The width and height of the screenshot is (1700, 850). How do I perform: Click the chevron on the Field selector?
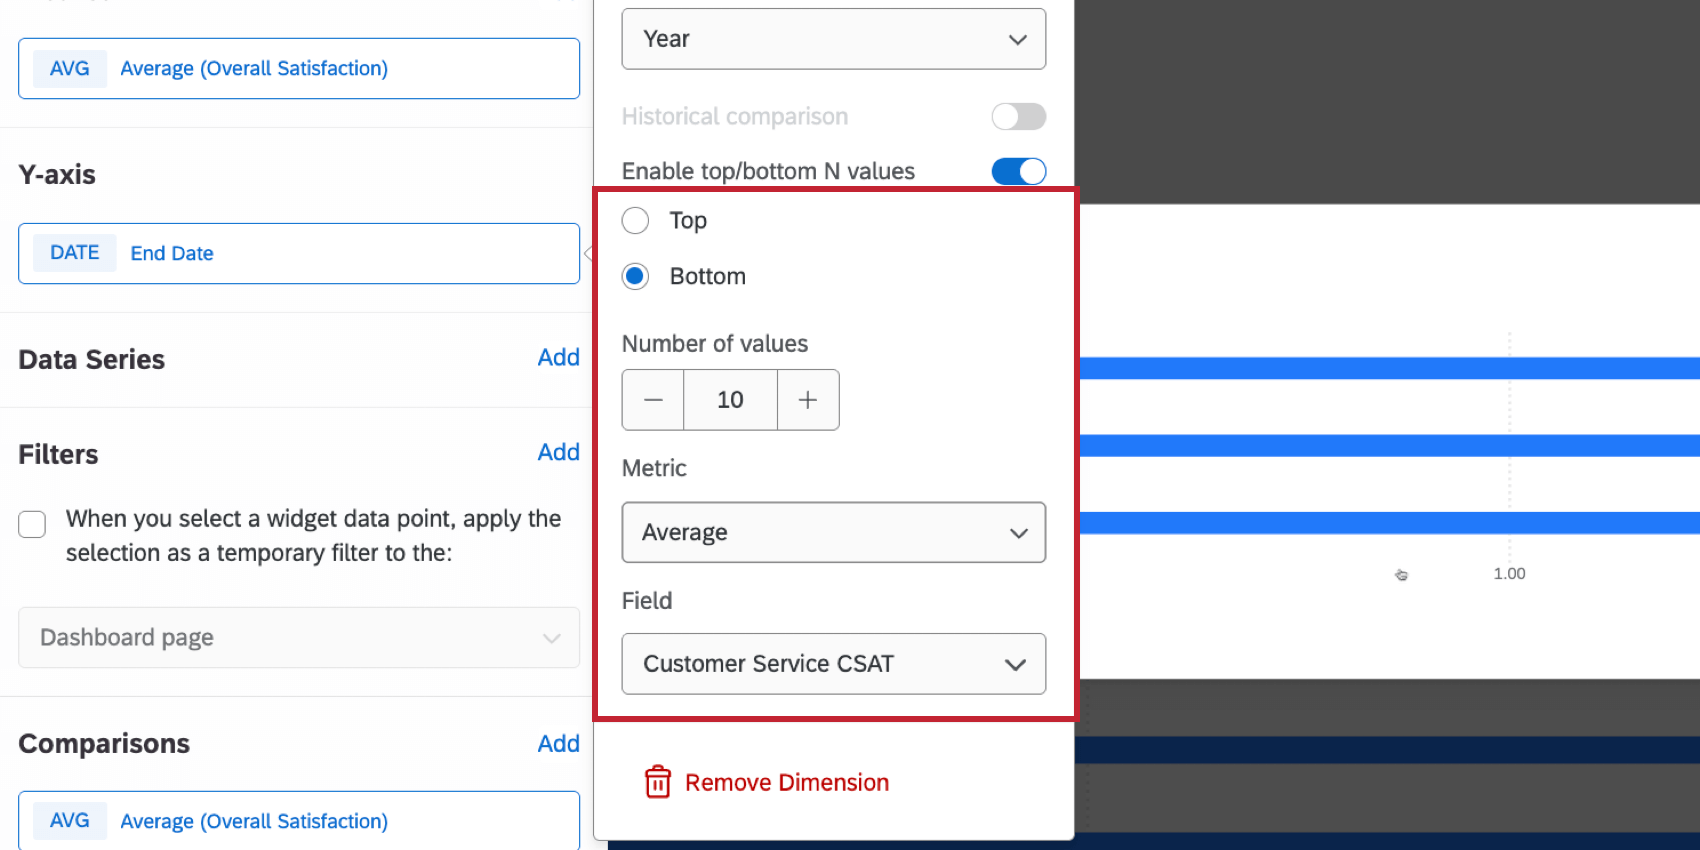(x=1015, y=664)
